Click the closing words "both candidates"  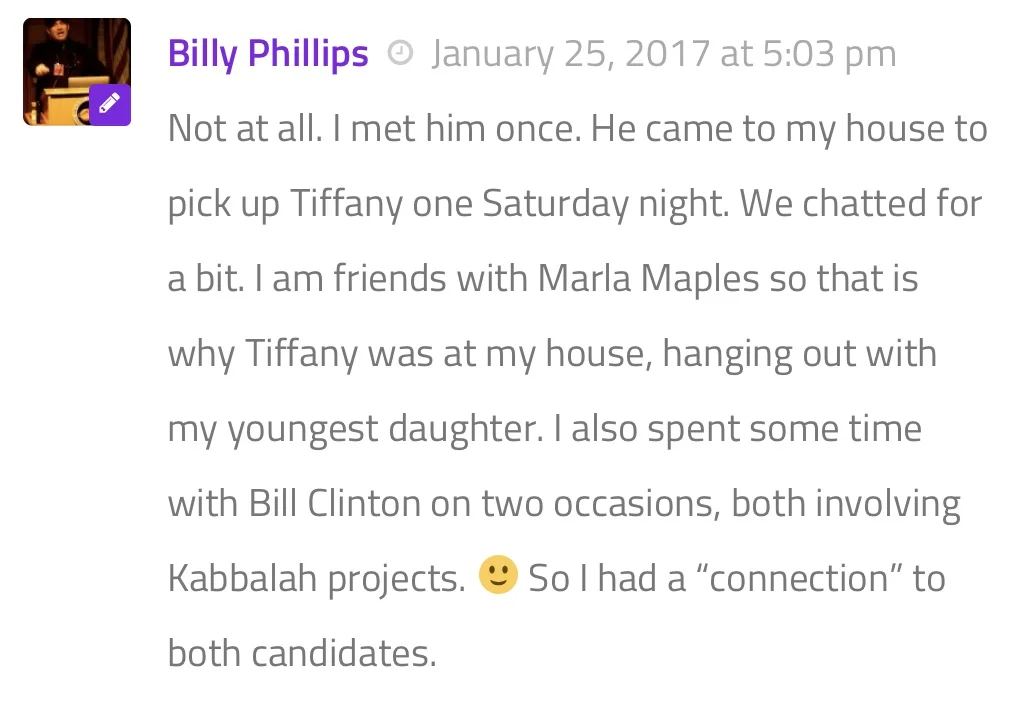pyautogui.click(x=302, y=653)
